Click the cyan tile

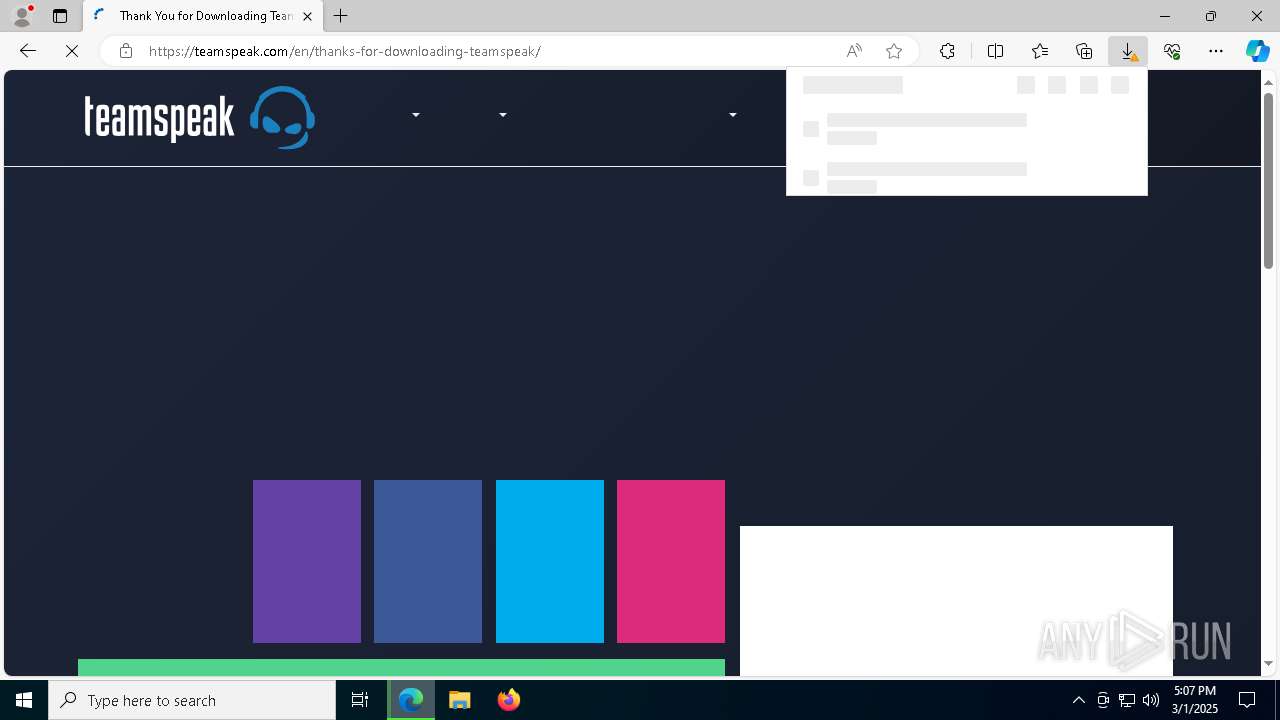click(x=550, y=561)
